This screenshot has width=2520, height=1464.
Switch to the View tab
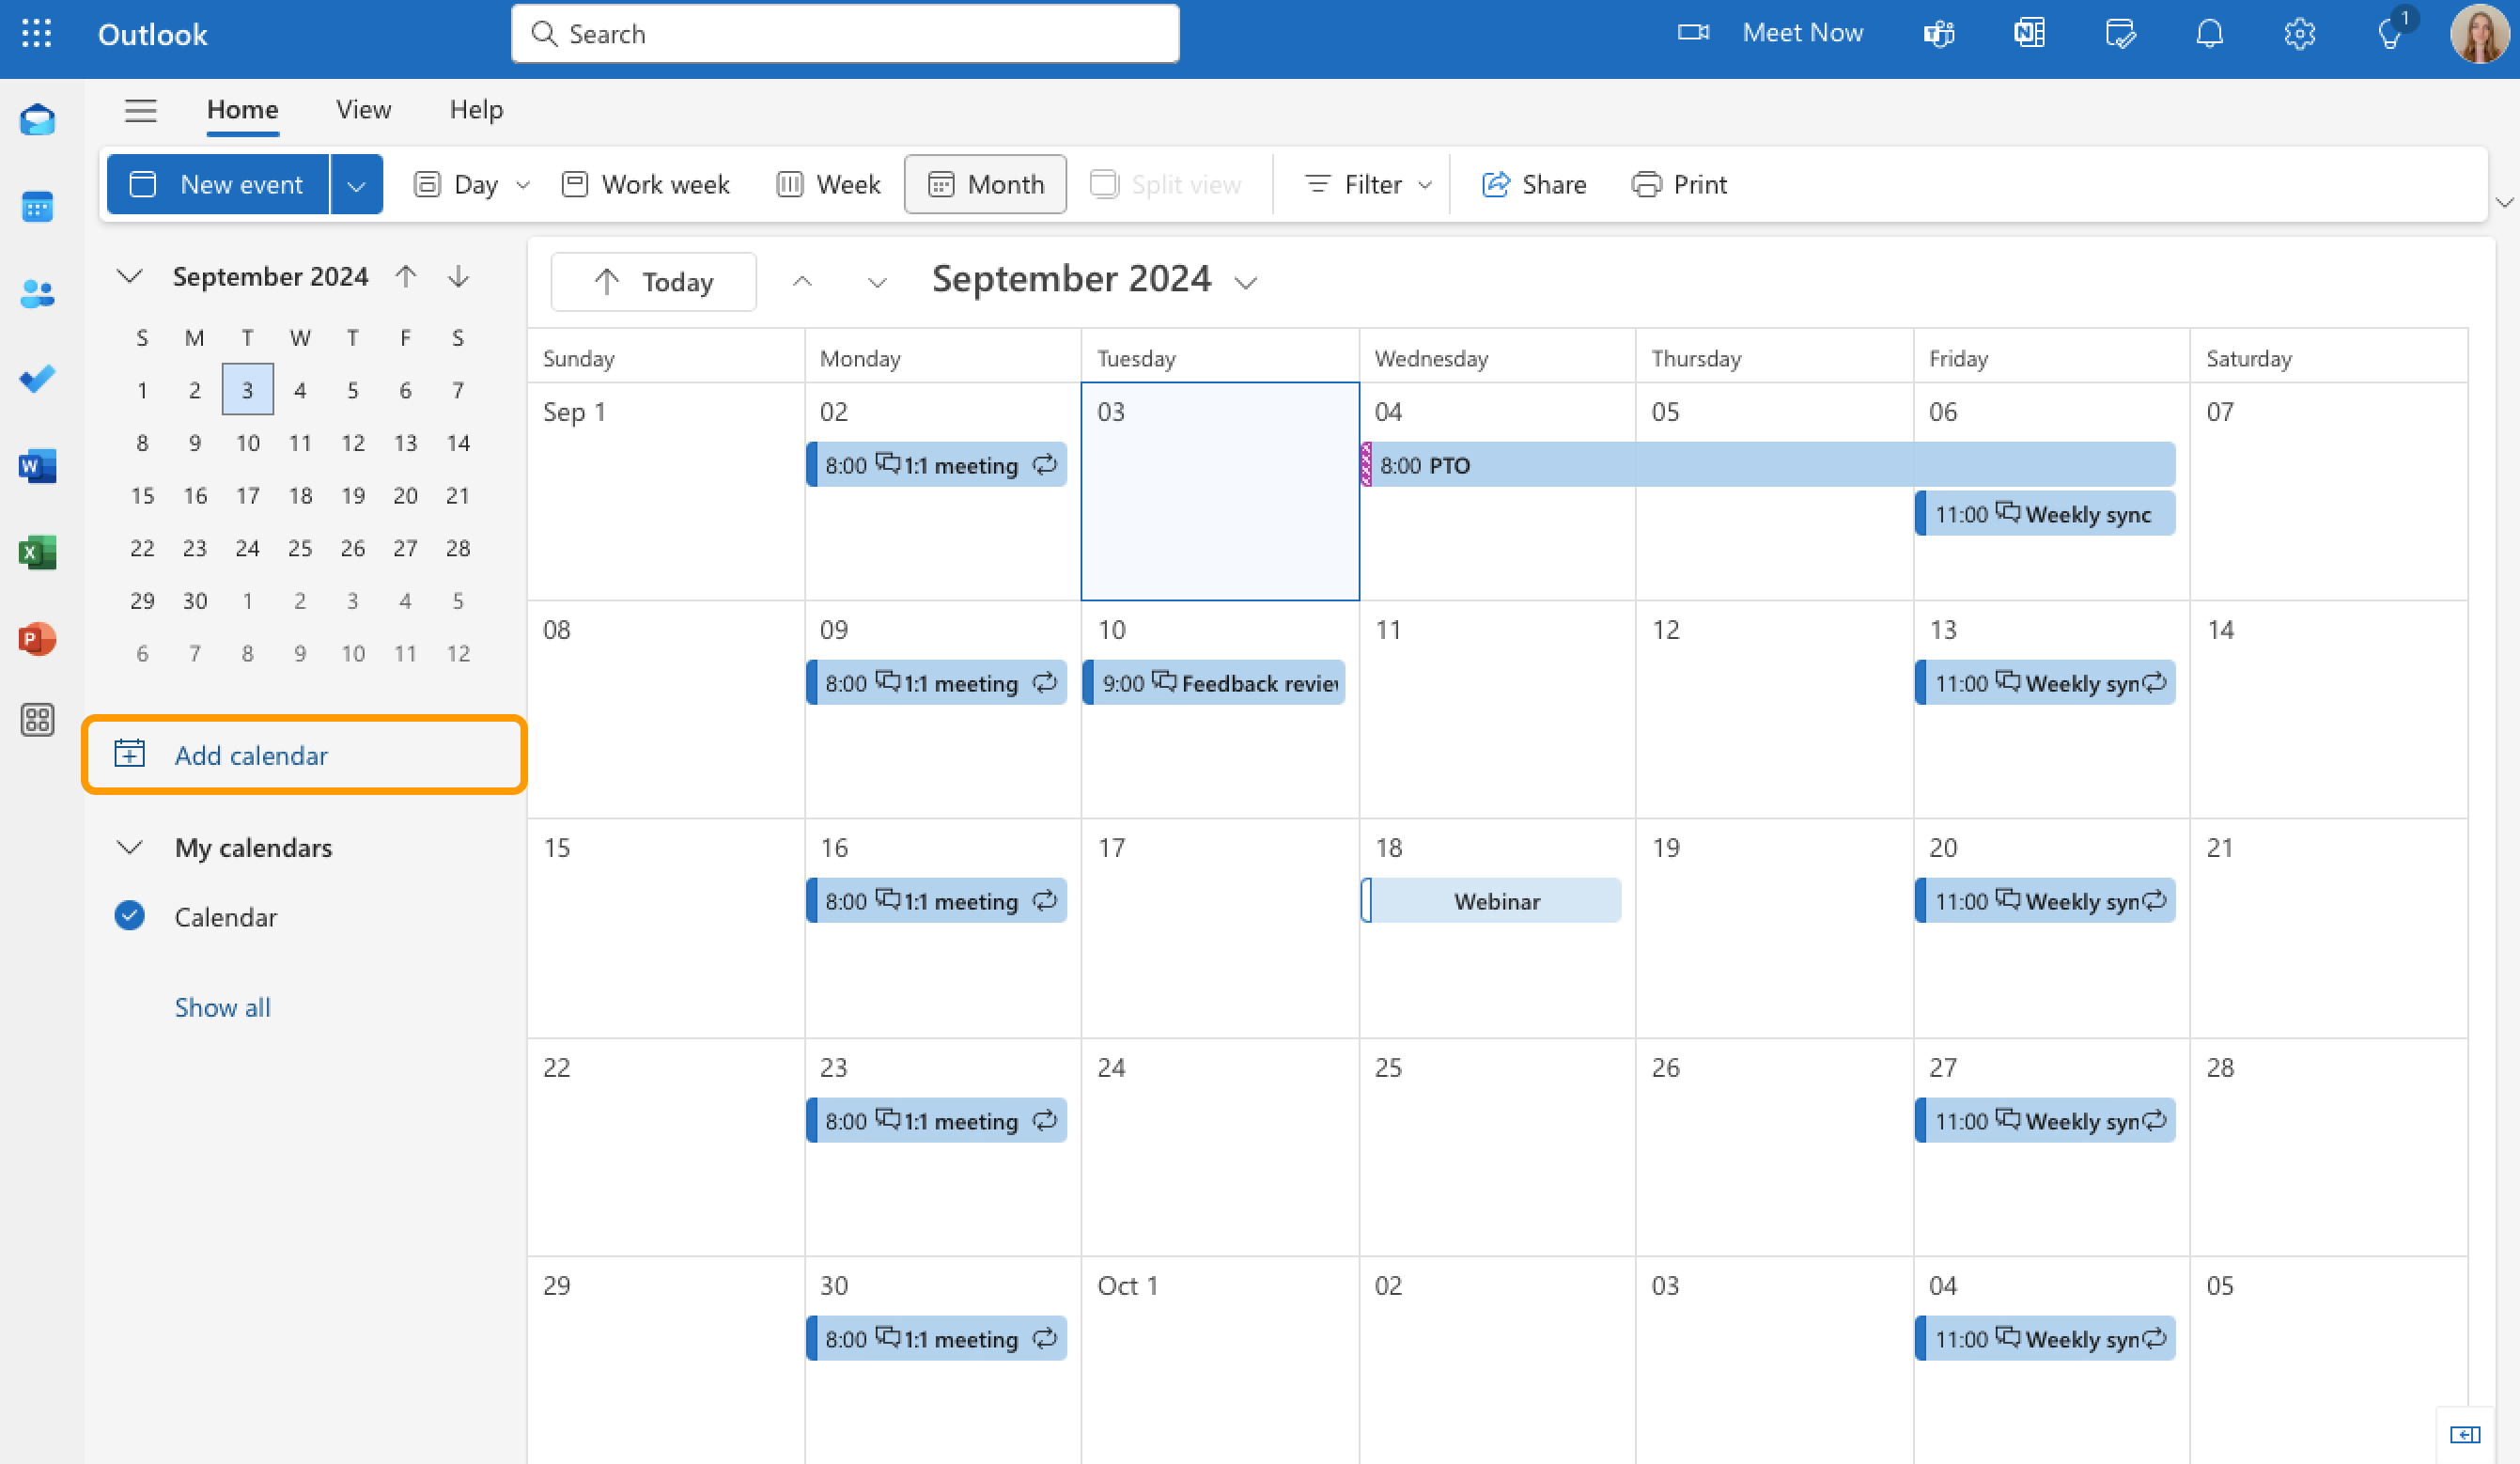click(x=362, y=110)
